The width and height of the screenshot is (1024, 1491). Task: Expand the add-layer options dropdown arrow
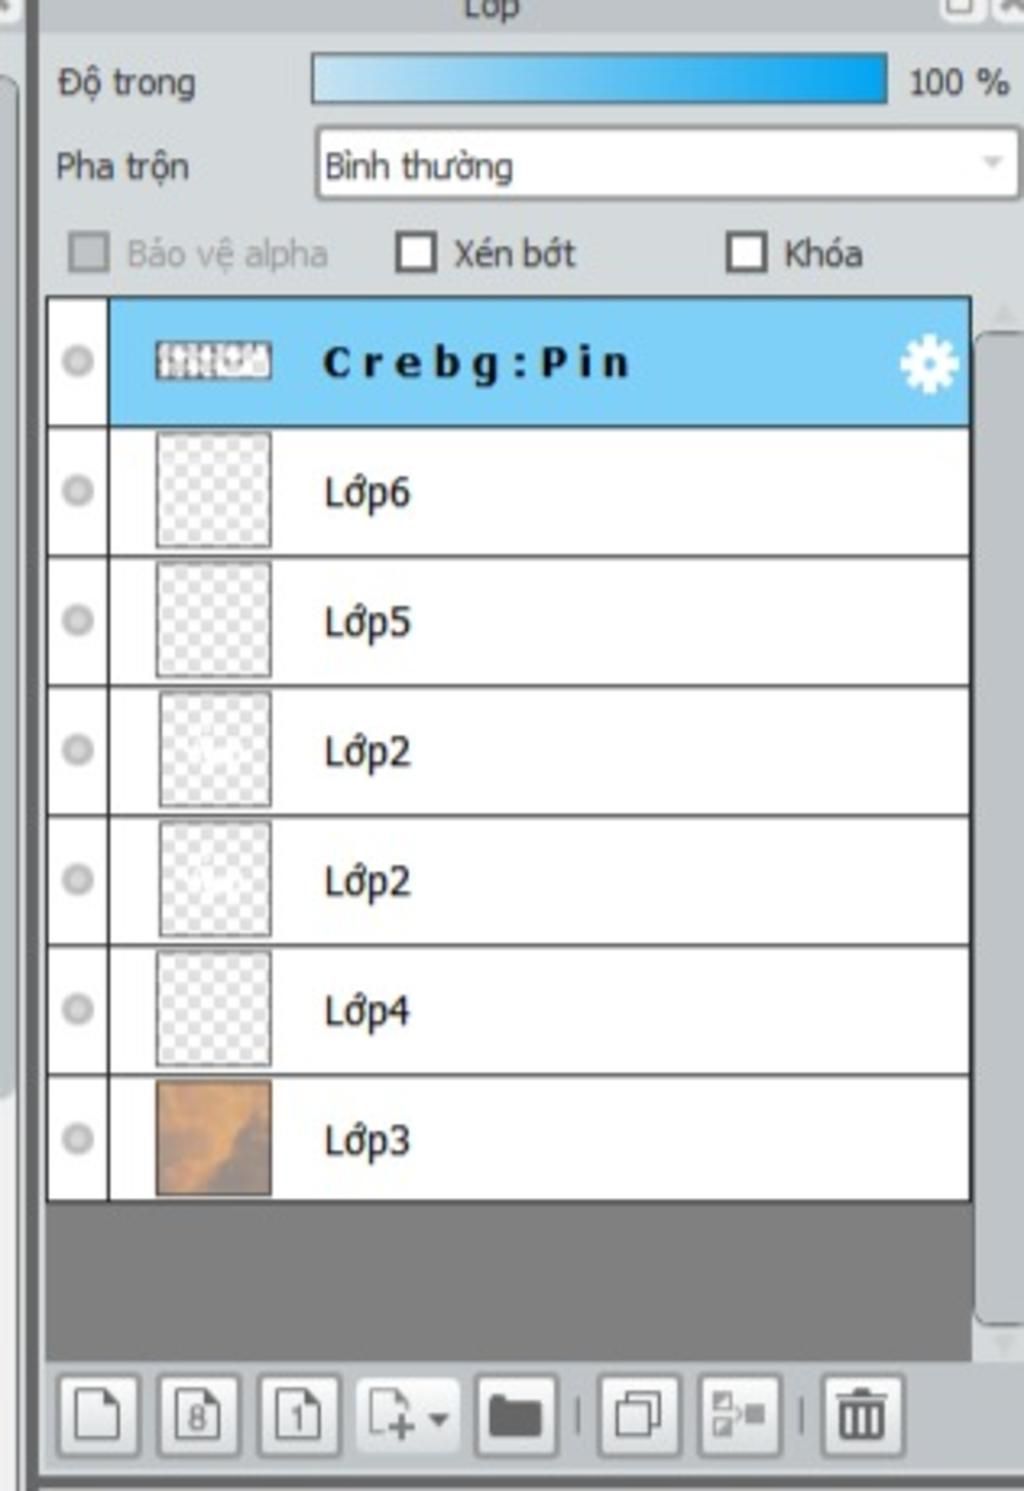pos(438,1417)
